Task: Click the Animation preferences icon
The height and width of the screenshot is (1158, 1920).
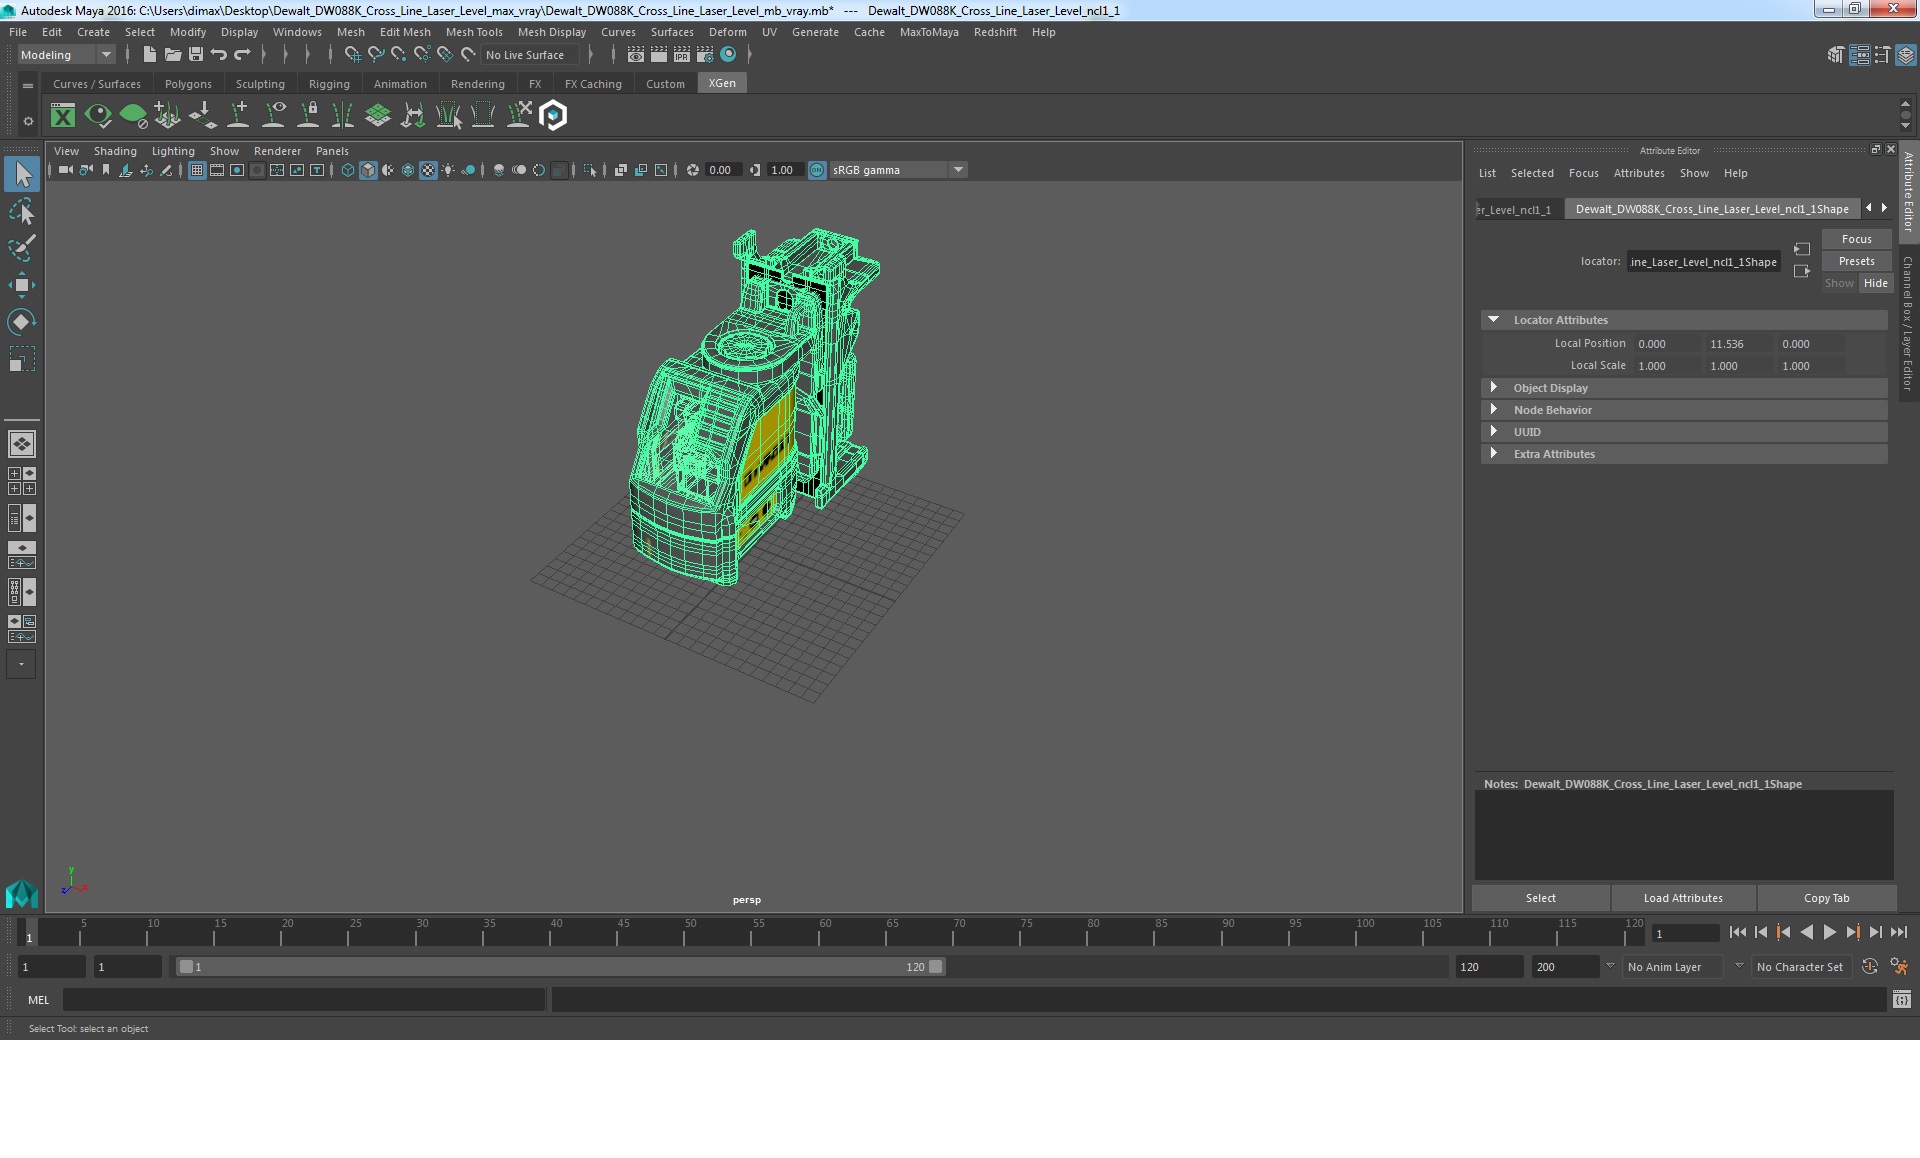Action: [1899, 967]
